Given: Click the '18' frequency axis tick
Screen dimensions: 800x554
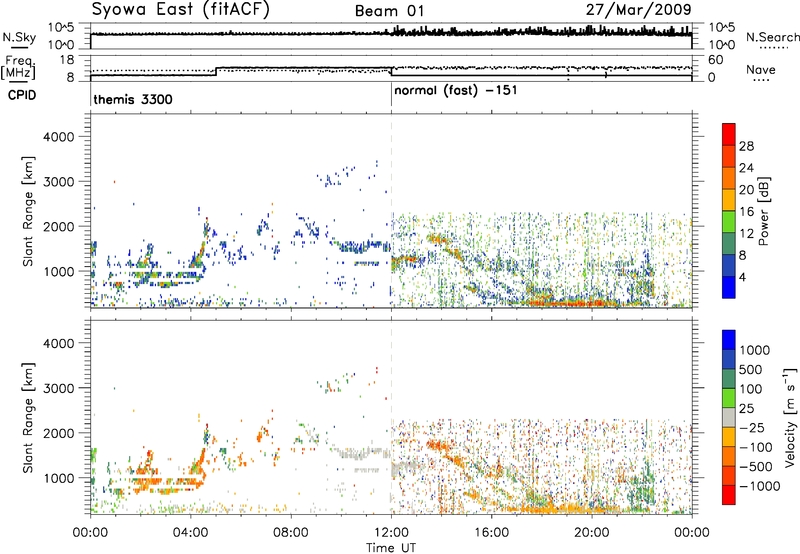Looking at the screenshot, I should [x=67, y=60].
